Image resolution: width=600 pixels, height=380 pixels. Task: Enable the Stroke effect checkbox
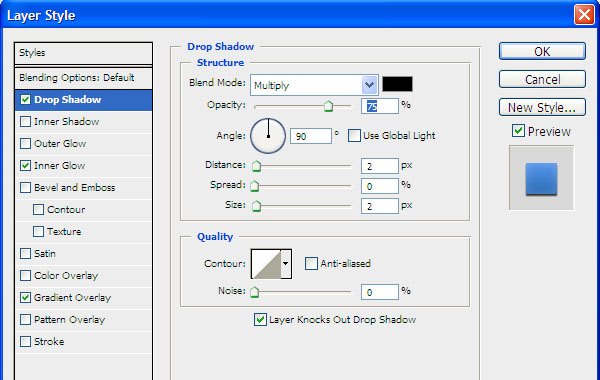click(x=25, y=341)
